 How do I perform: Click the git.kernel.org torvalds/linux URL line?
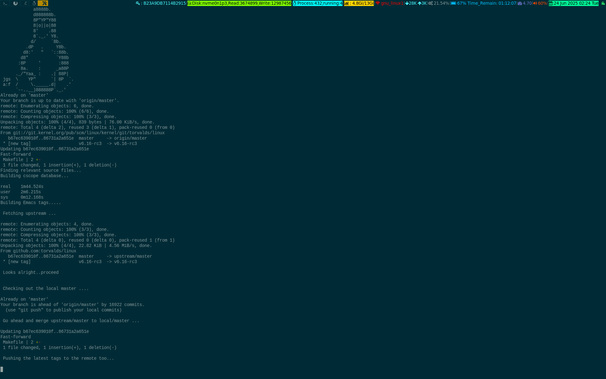(82, 133)
